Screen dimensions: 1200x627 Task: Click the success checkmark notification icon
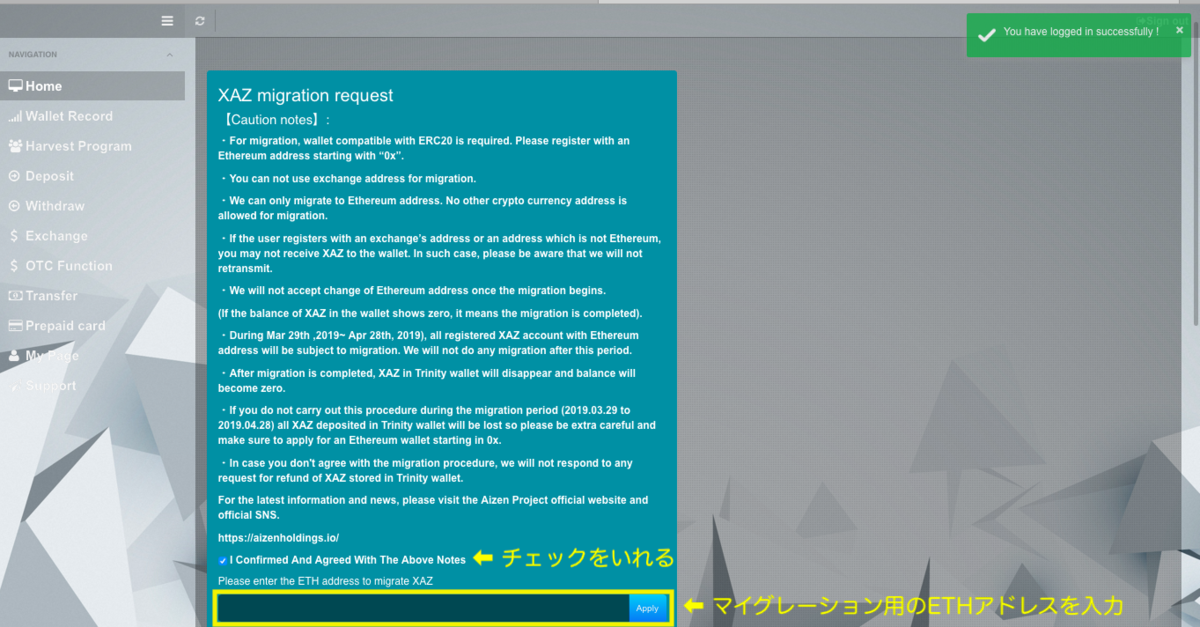[x=986, y=35]
